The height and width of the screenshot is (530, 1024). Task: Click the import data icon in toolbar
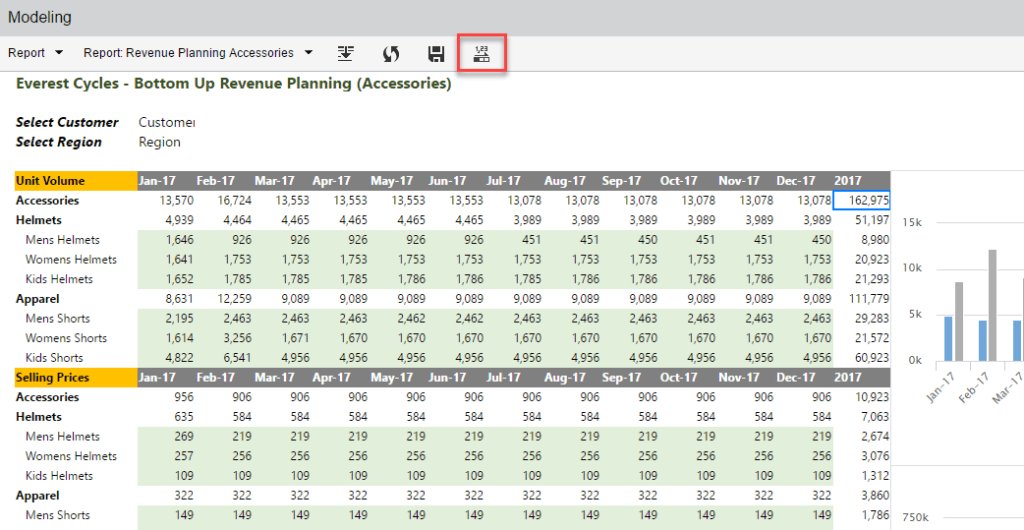point(345,54)
